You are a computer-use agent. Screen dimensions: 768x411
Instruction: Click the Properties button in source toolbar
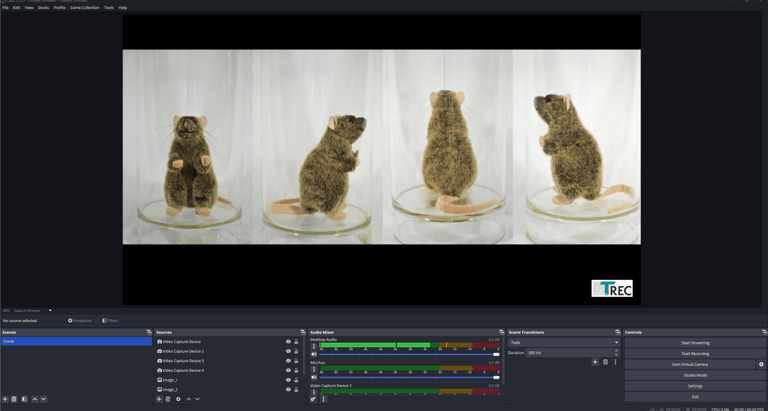click(x=80, y=321)
